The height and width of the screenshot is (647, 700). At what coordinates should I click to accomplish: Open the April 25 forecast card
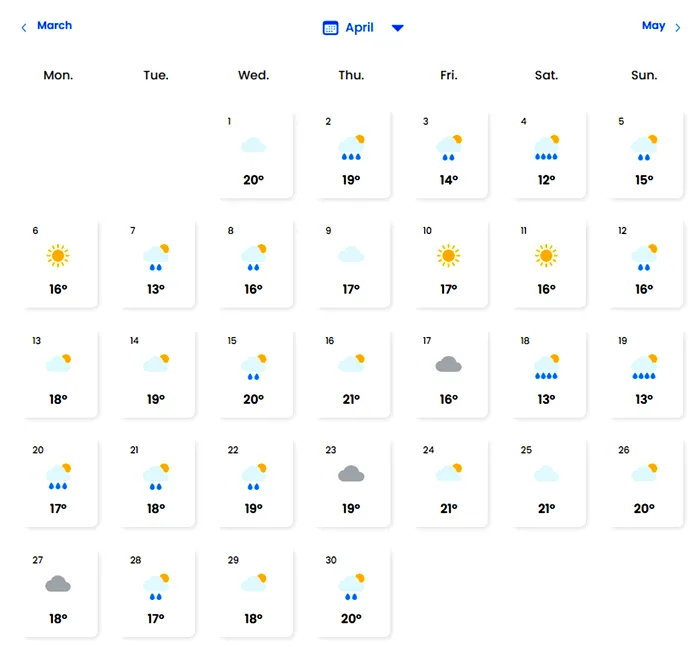point(546,483)
